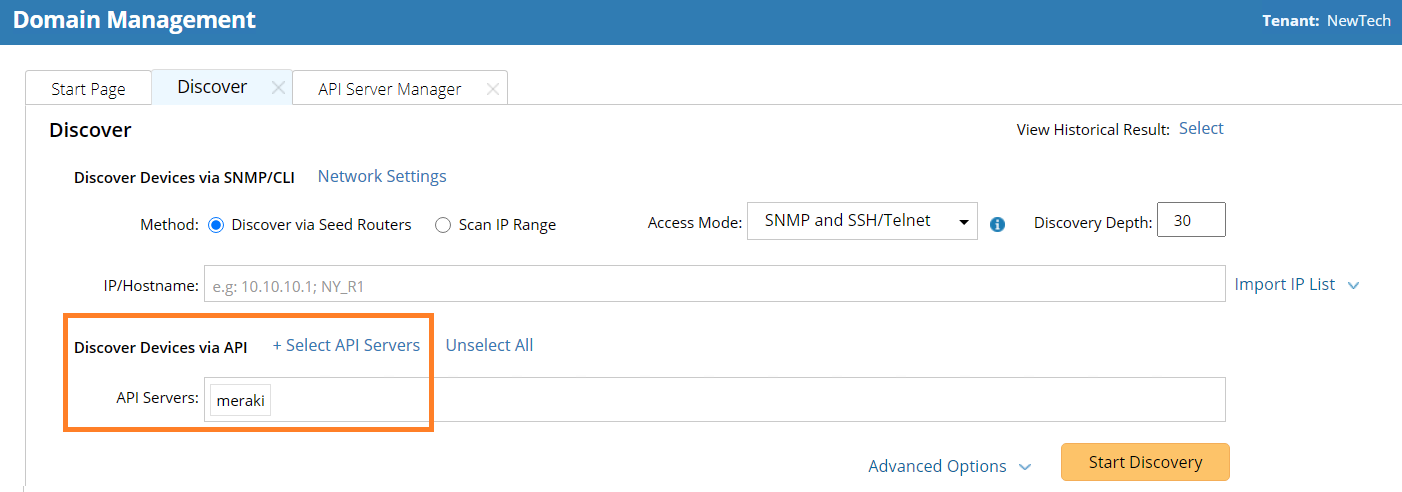Click Select next to View Historical Result
Image resolution: width=1402 pixels, height=492 pixels.
(1201, 128)
